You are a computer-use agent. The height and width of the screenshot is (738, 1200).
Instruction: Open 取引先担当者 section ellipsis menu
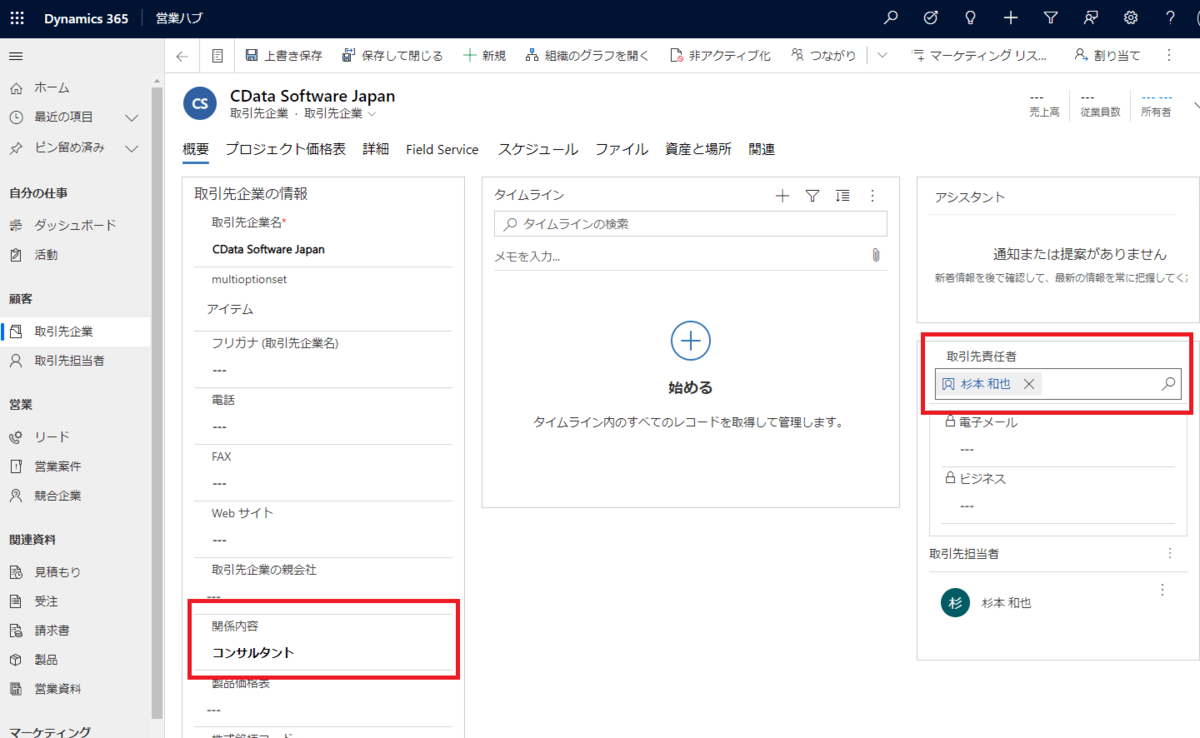pos(1170,553)
